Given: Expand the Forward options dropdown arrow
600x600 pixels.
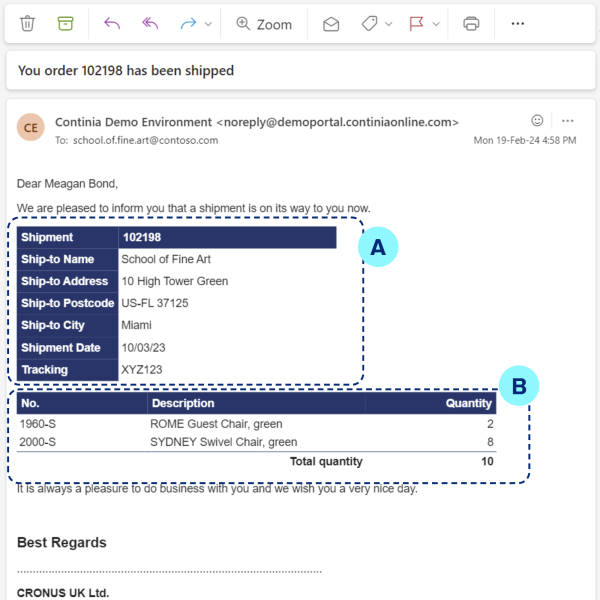Looking at the screenshot, I should [208, 24].
